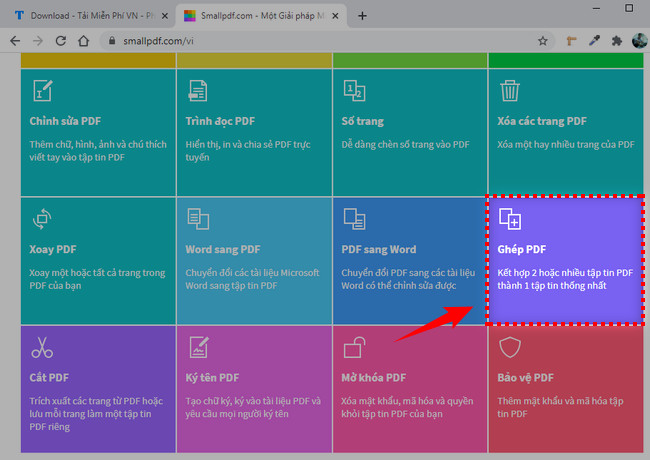Click the text "Tạo chữ ký, ký vào tài liệu PDF và"

[253, 401]
